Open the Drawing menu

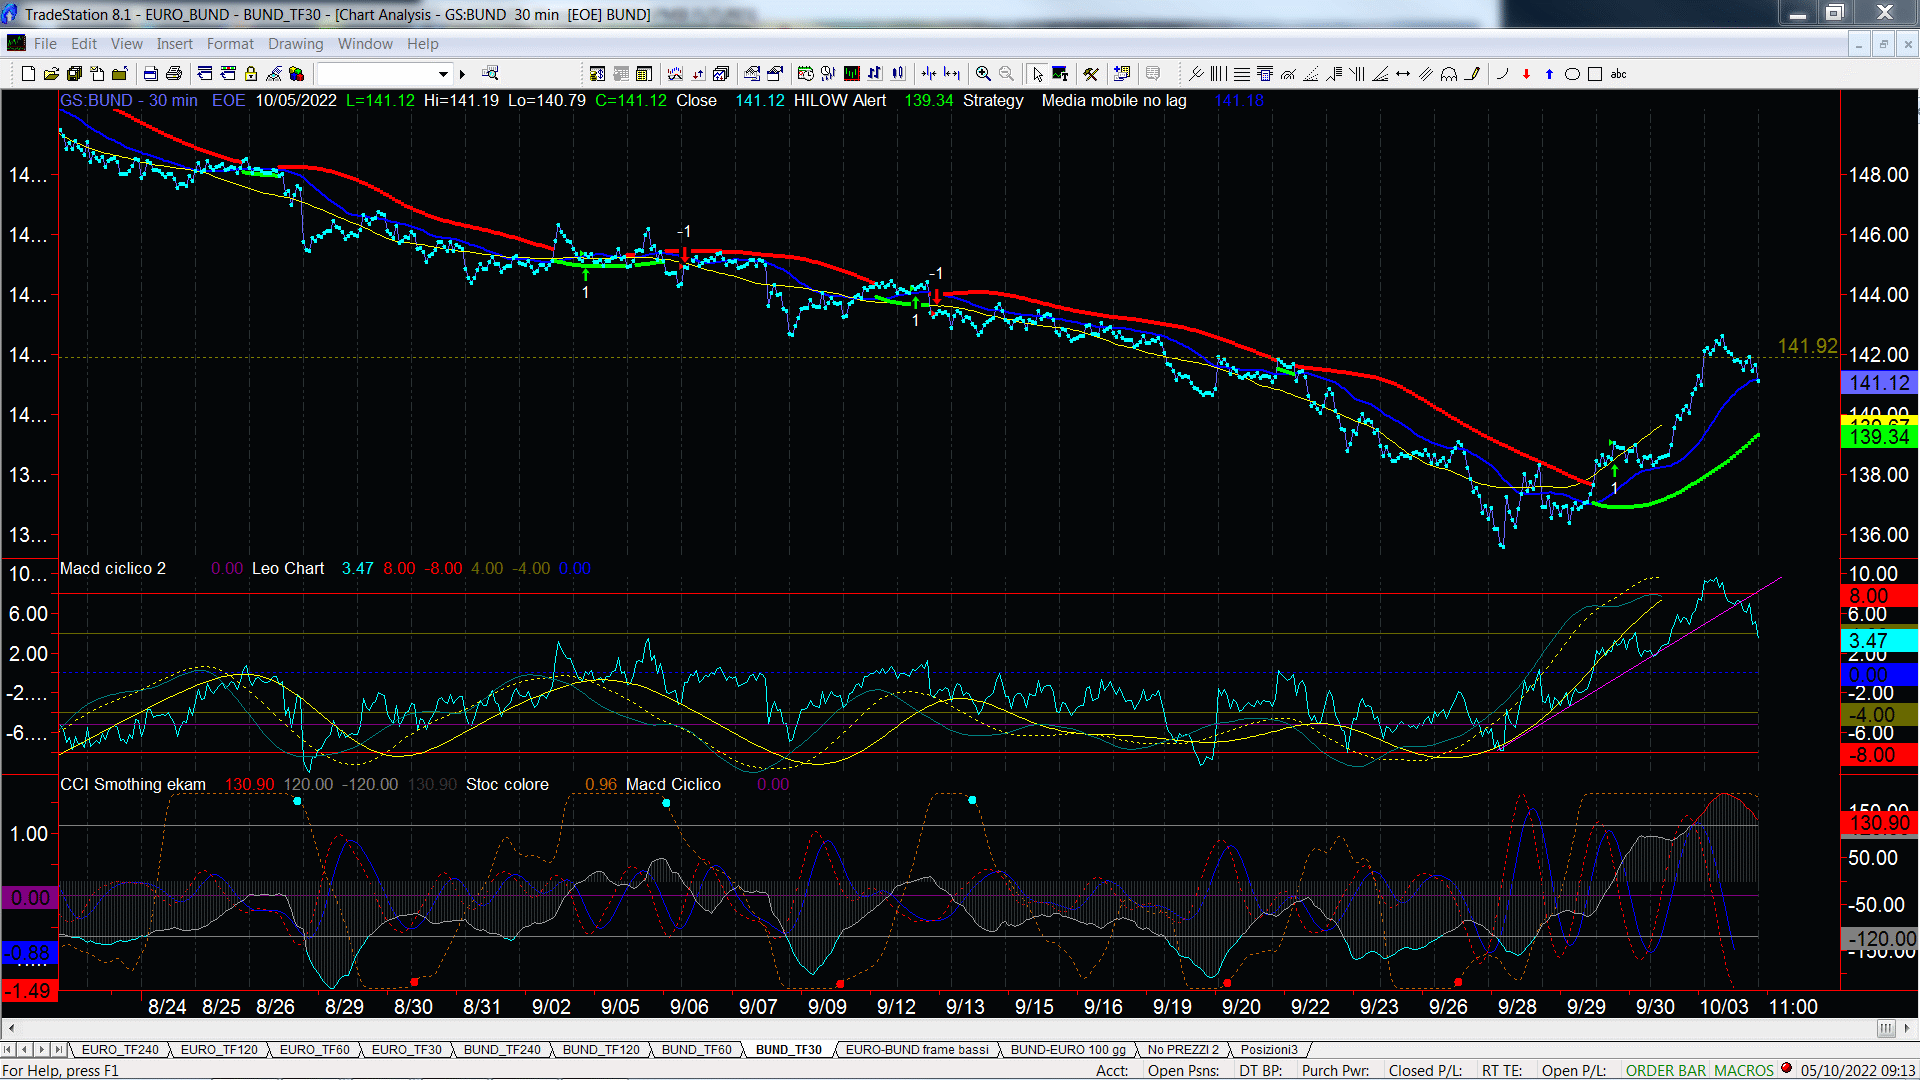[296, 44]
